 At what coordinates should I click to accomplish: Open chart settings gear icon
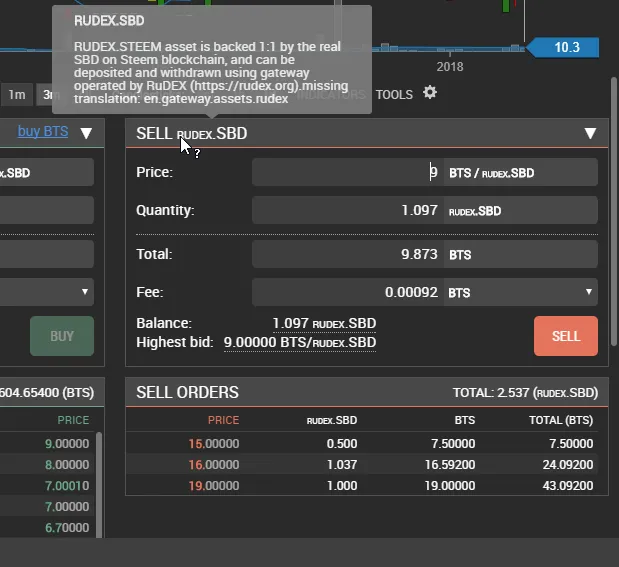pyautogui.click(x=430, y=92)
